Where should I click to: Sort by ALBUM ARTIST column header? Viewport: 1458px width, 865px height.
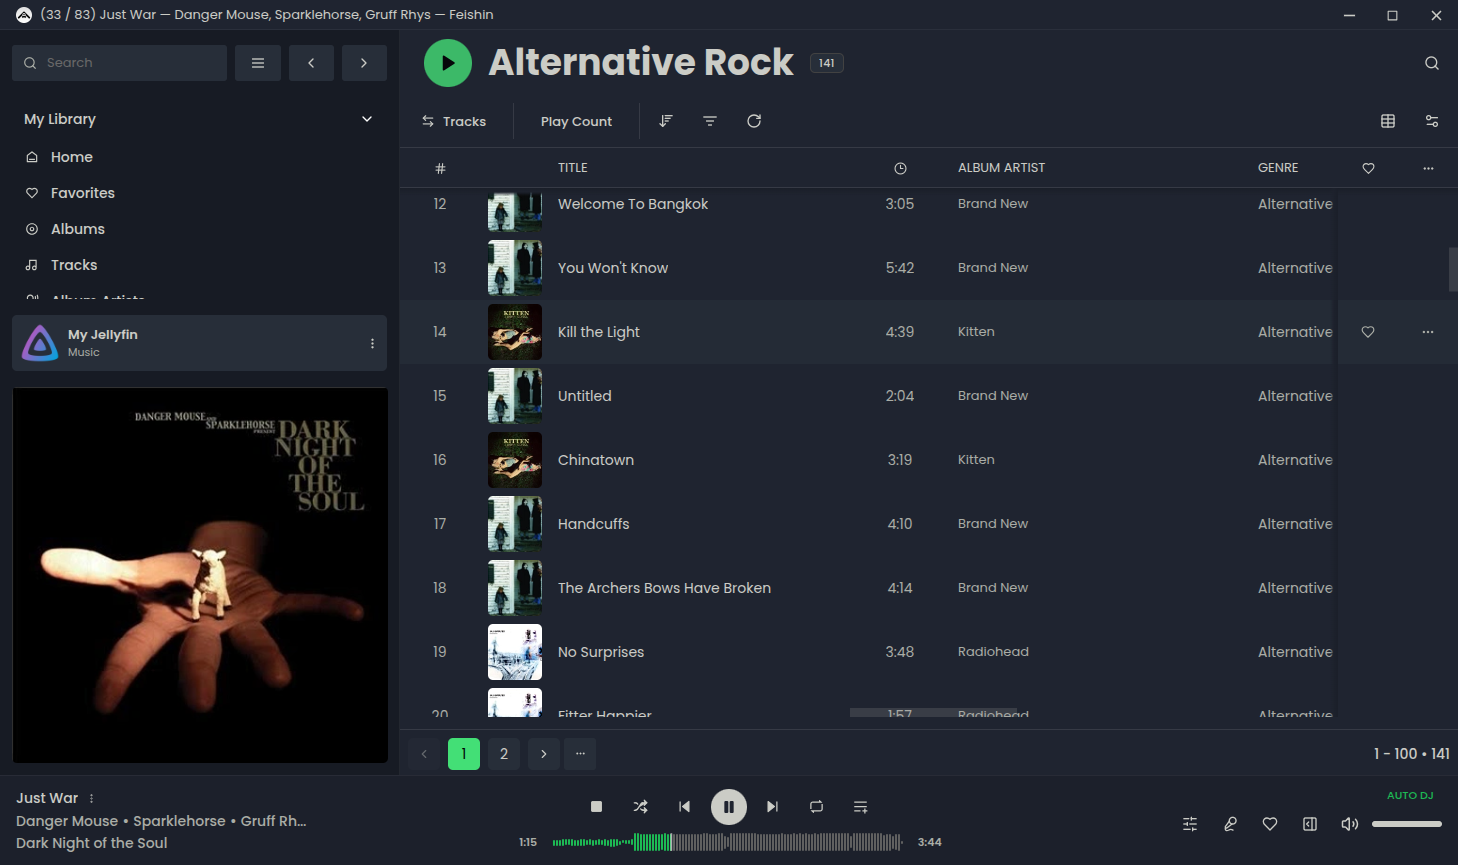coord(1001,168)
